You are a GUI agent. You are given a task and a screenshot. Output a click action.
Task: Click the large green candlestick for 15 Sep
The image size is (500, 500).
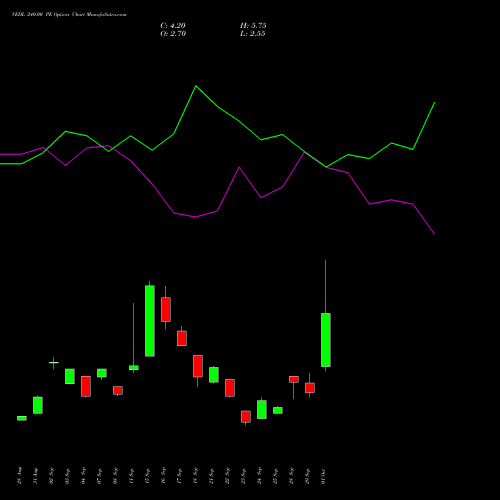click(150, 321)
